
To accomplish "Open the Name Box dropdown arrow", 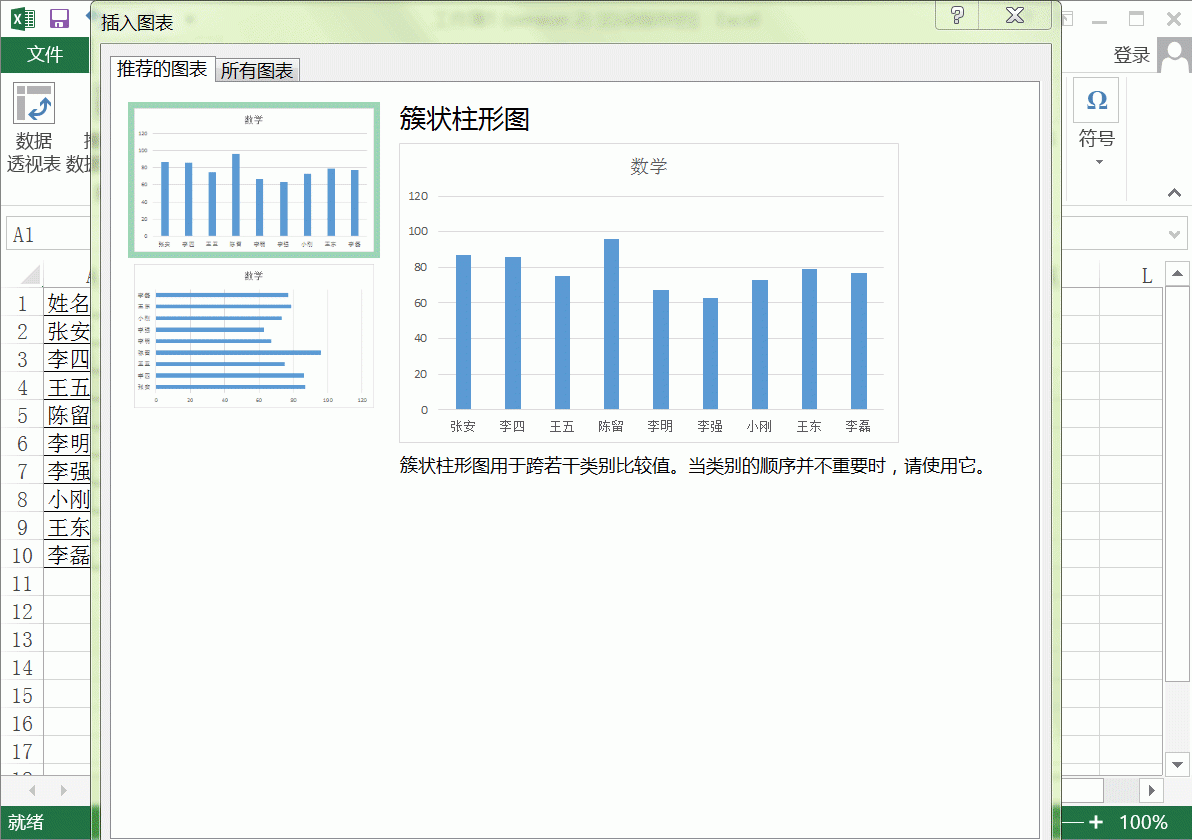I will click(x=84, y=233).
